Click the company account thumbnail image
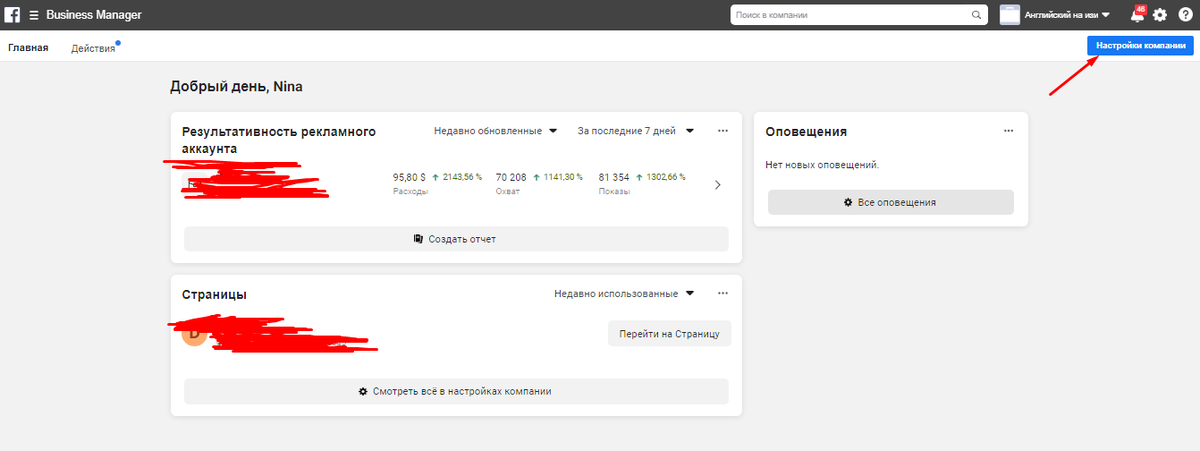 tap(1009, 15)
